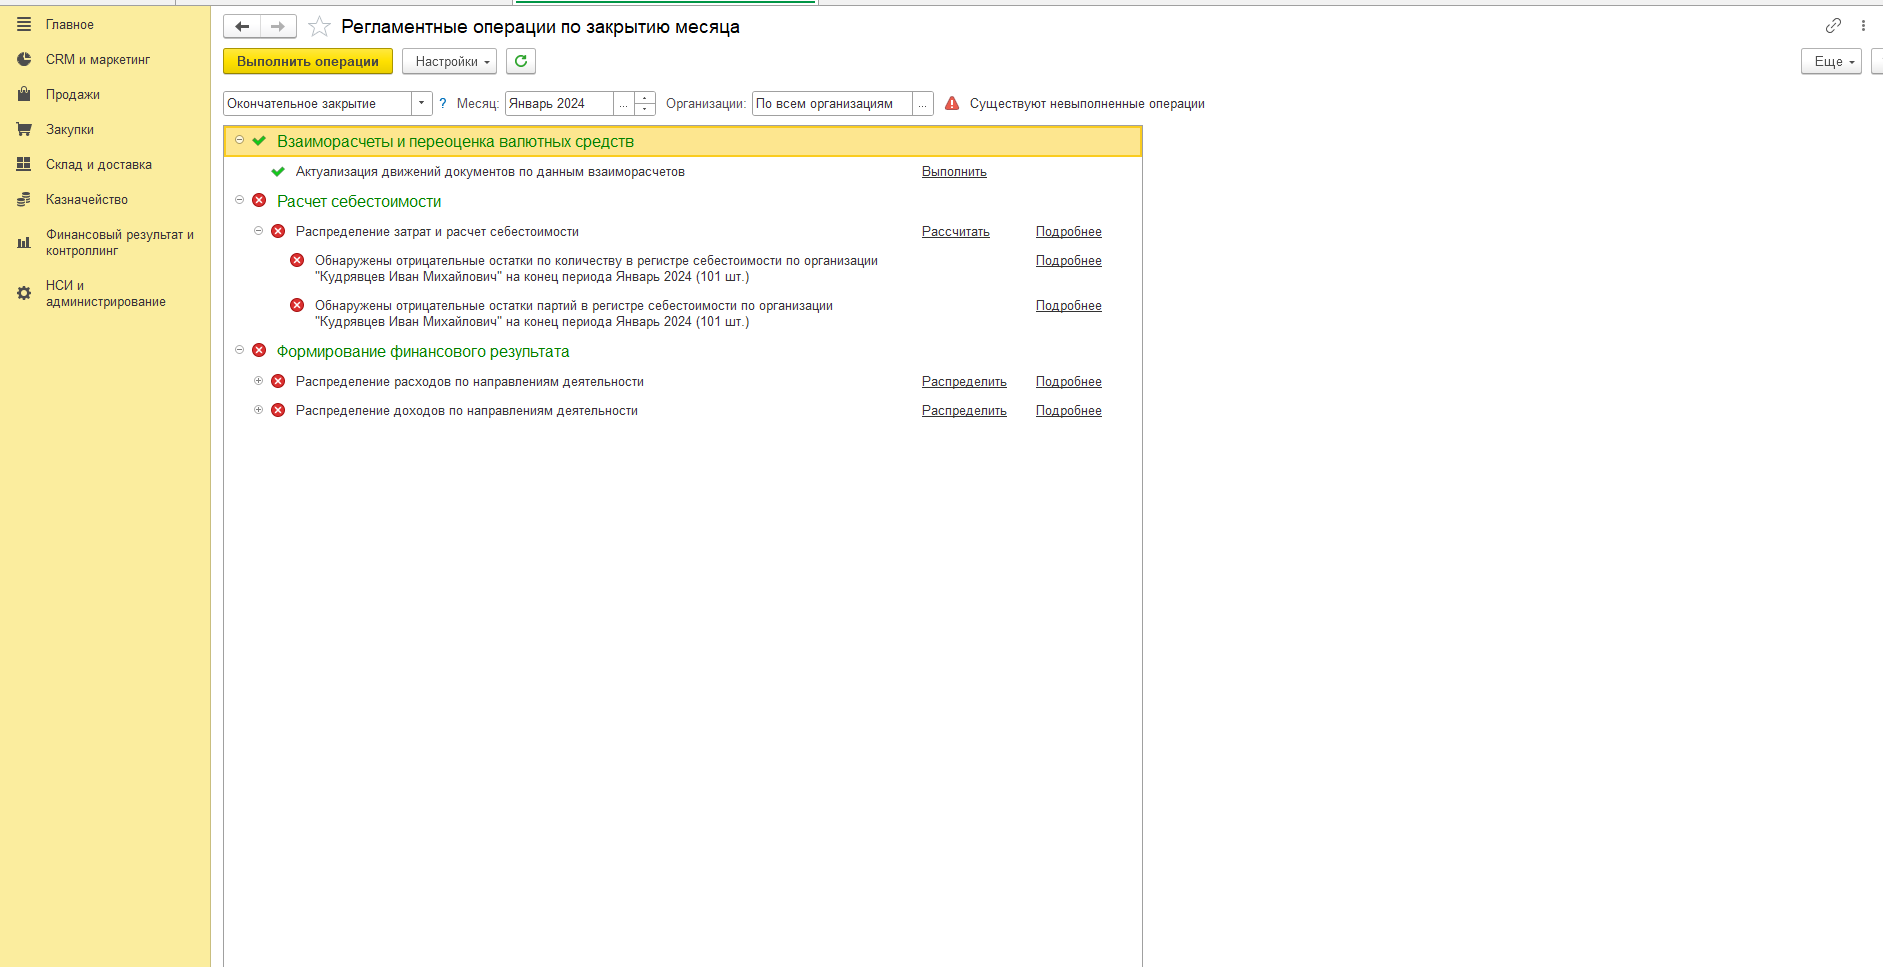Expand Распределение доходов по направлениям деятельности row

(258, 410)
